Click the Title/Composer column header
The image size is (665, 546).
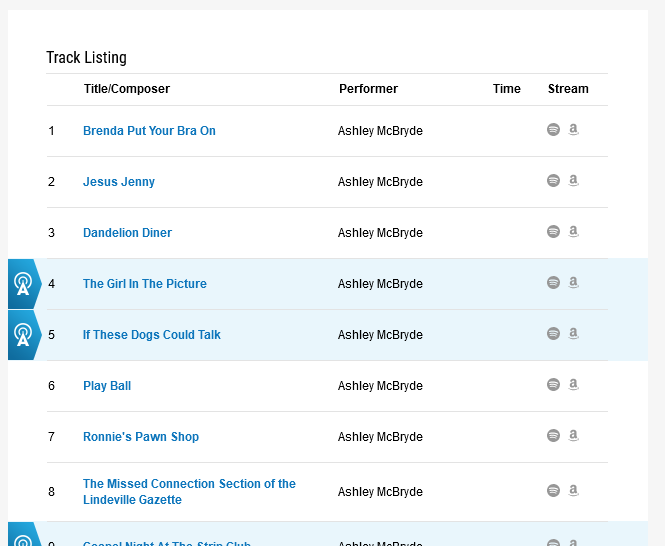[x=127, y=89]
